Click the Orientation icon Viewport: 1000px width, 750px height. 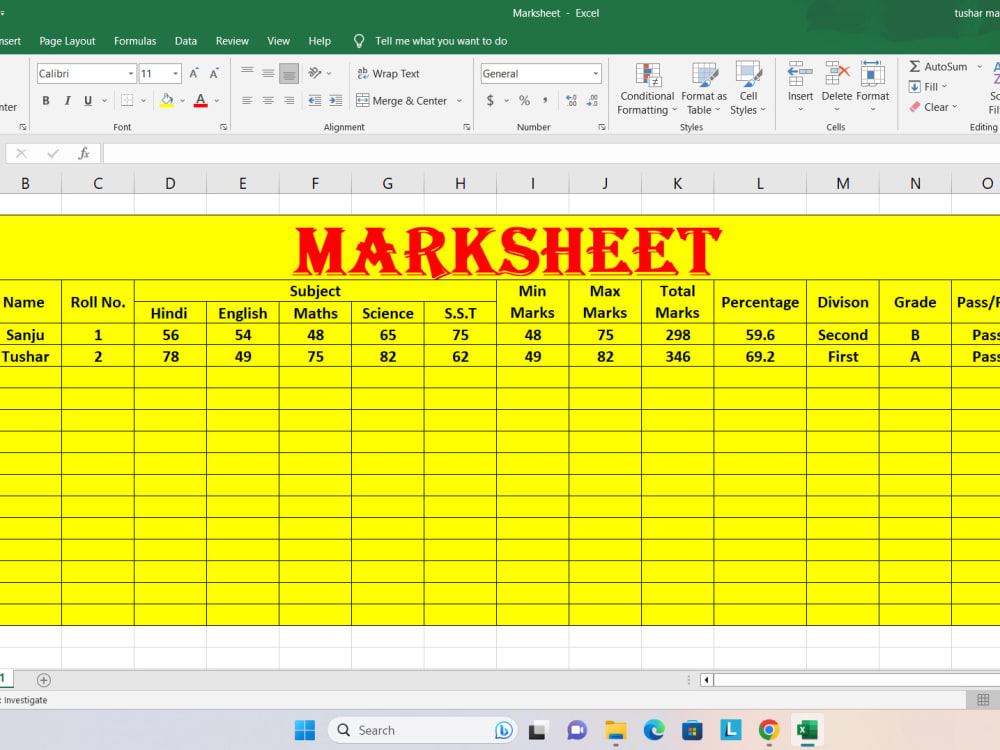tap(315, 73)
